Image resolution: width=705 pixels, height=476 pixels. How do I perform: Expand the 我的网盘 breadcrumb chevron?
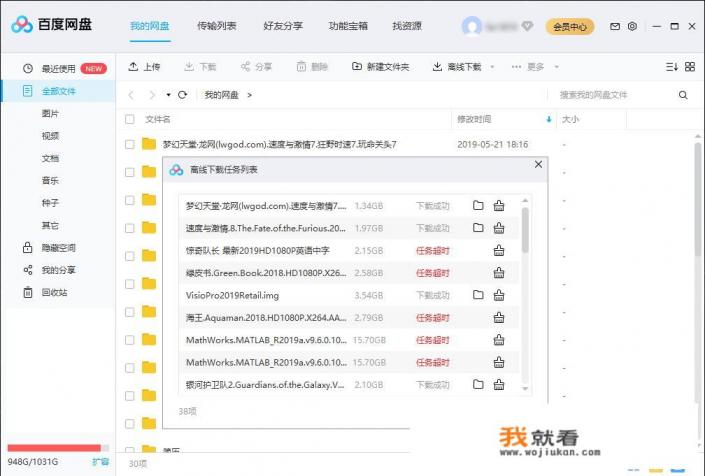coord(250,95)
